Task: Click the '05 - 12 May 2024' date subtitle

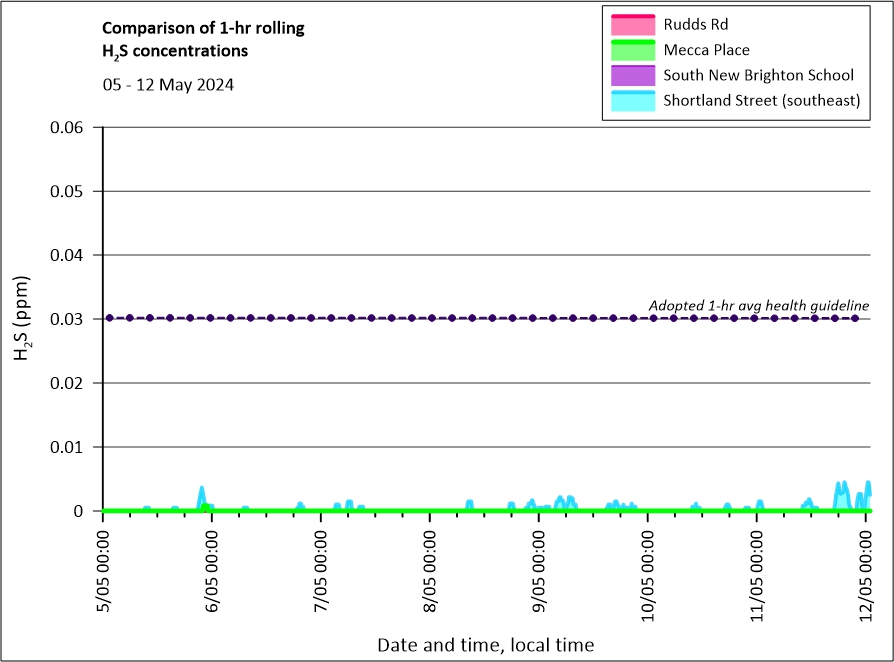Action: tap(168, 85)
